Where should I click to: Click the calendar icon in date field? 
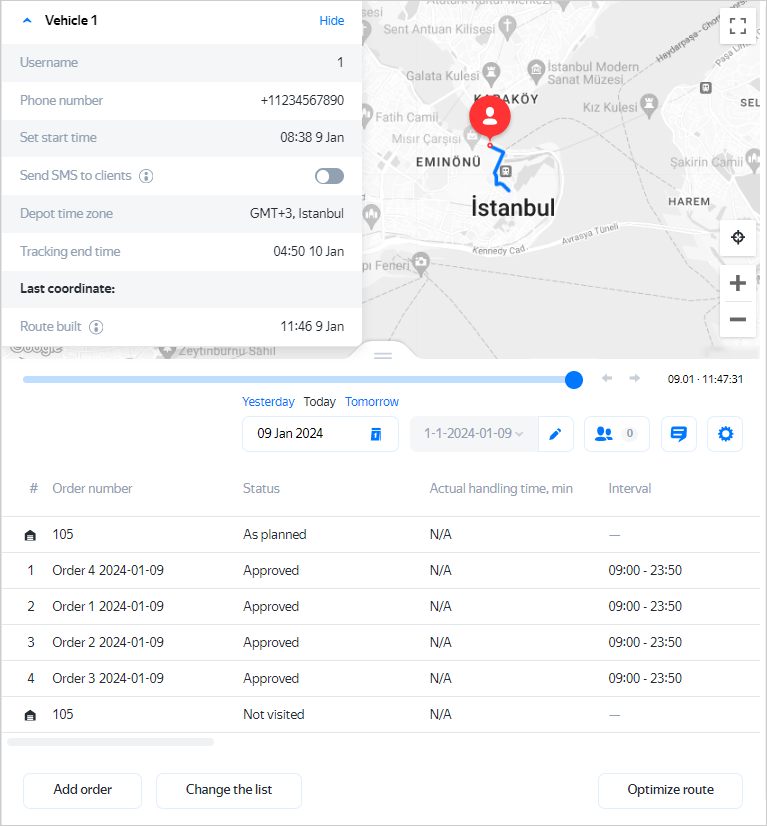pyautogui.click(x=376, y=434)
